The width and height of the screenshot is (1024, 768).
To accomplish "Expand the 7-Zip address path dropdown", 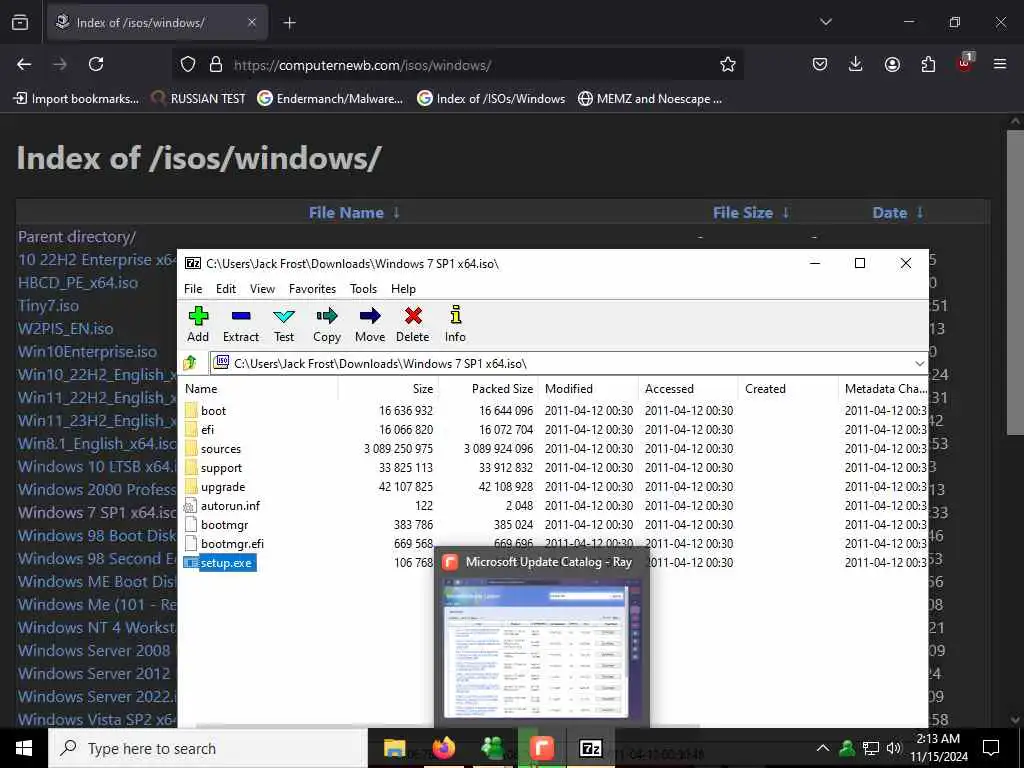I will point(920,363).
